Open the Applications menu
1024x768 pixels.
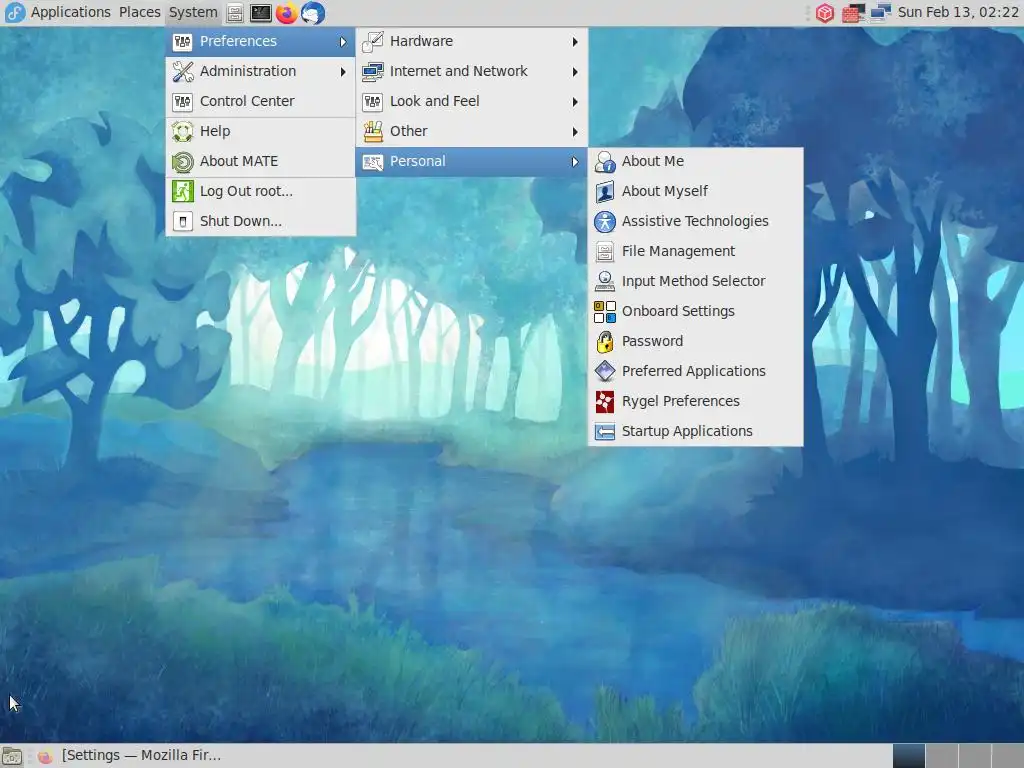71,12
